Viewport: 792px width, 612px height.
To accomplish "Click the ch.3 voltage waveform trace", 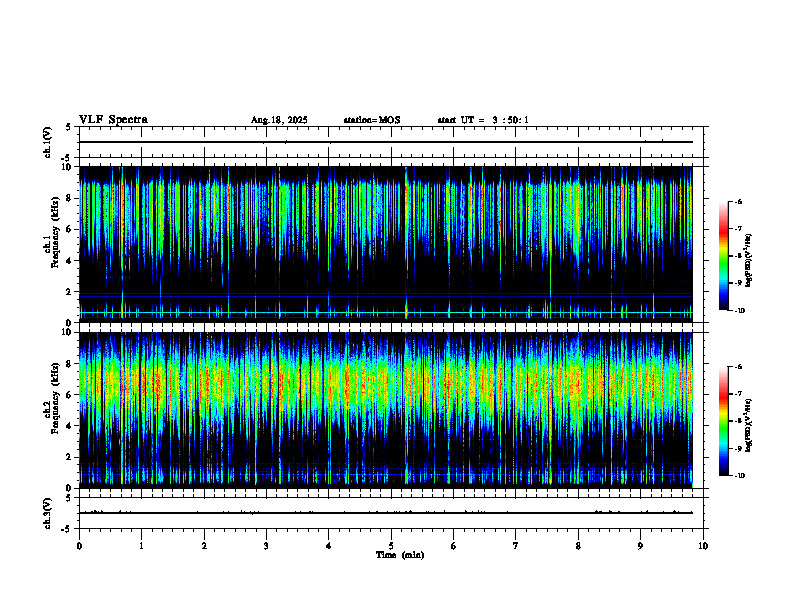I will click(x=385, y=513).
